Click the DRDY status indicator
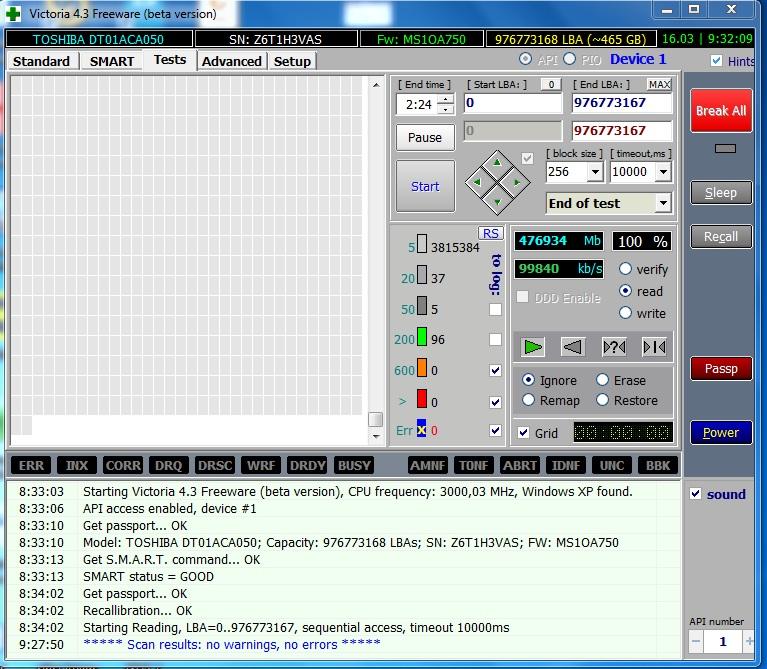The image size is (767, 669). (307, 465)
